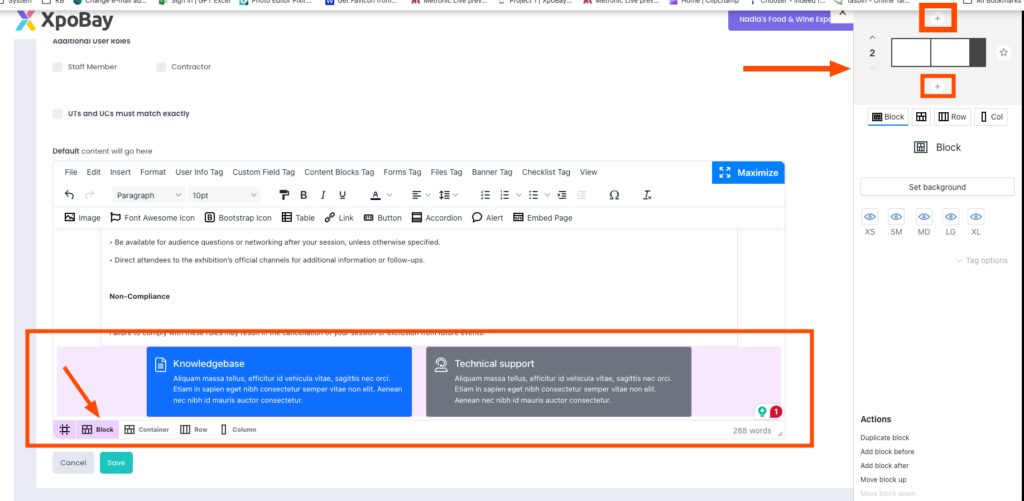Open the Content Blocks Tag menu
Screen dimensions: 1024x501
338,172
